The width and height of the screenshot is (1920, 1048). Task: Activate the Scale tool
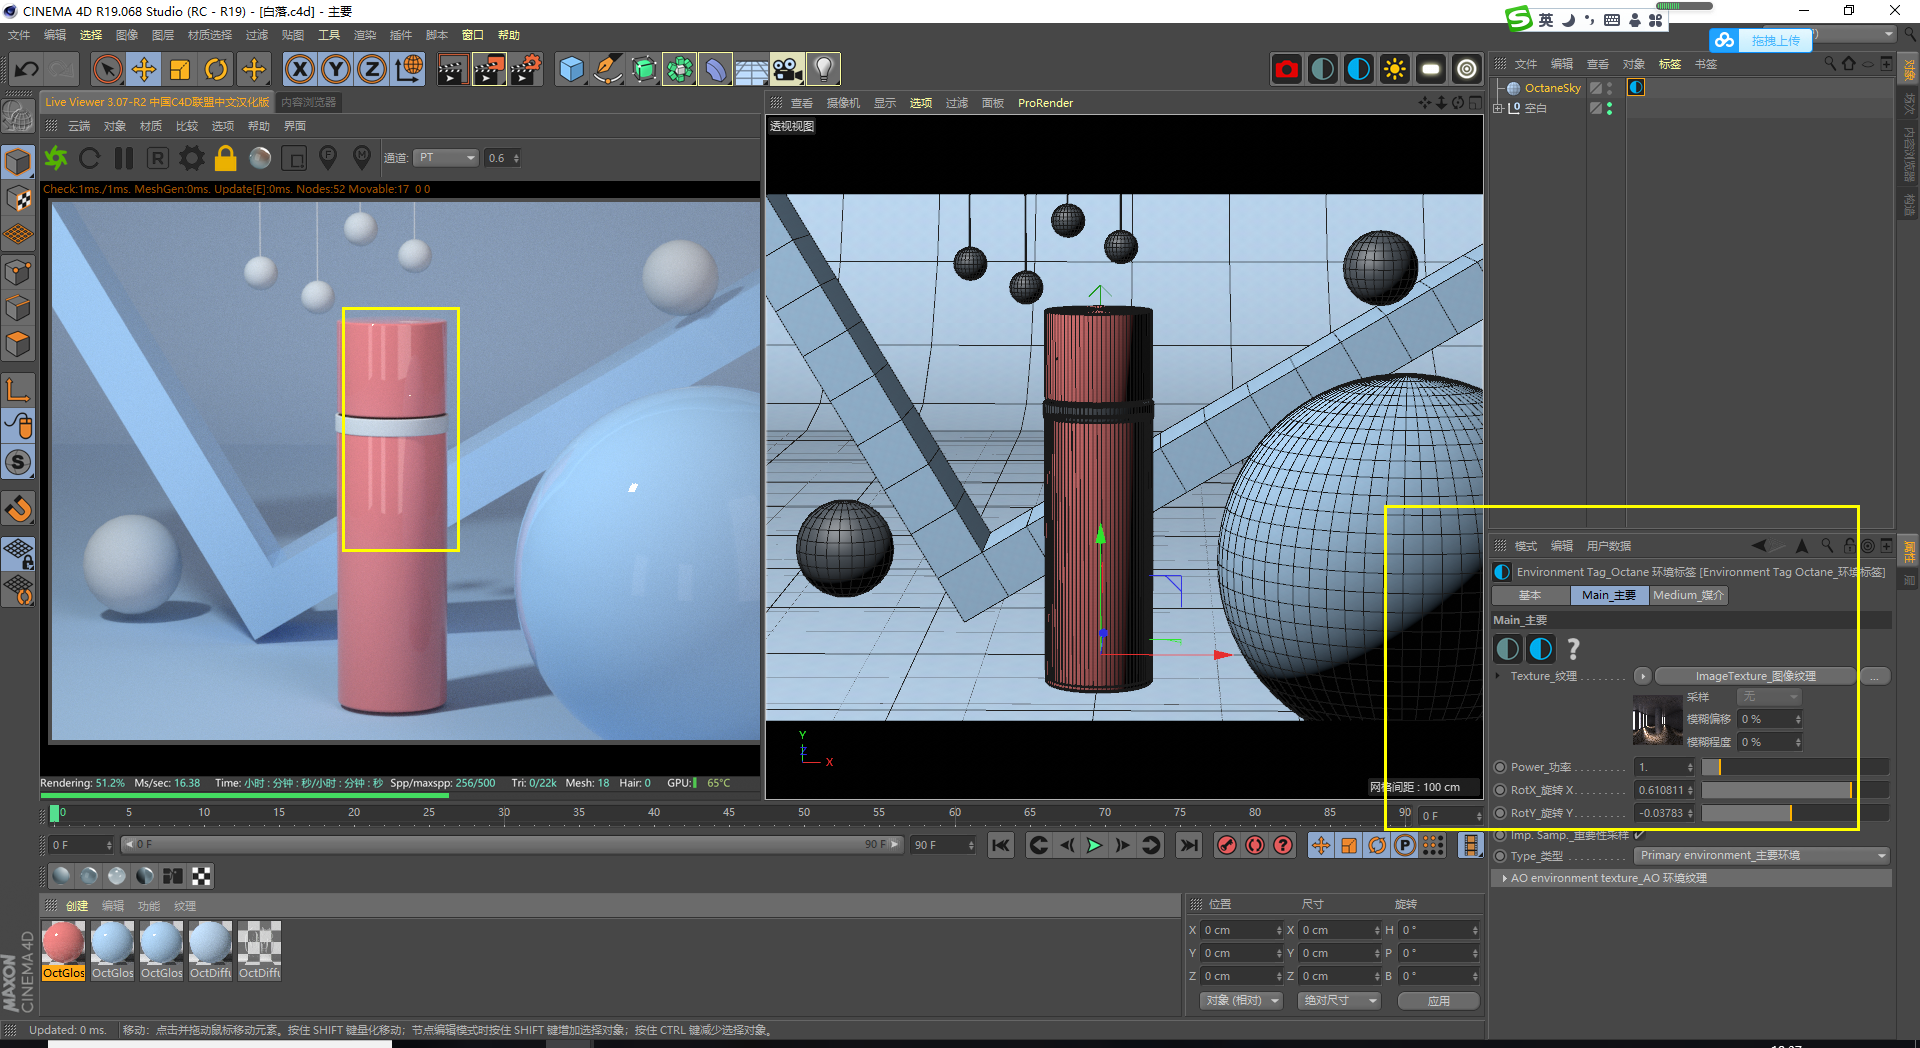click(180, 69)
